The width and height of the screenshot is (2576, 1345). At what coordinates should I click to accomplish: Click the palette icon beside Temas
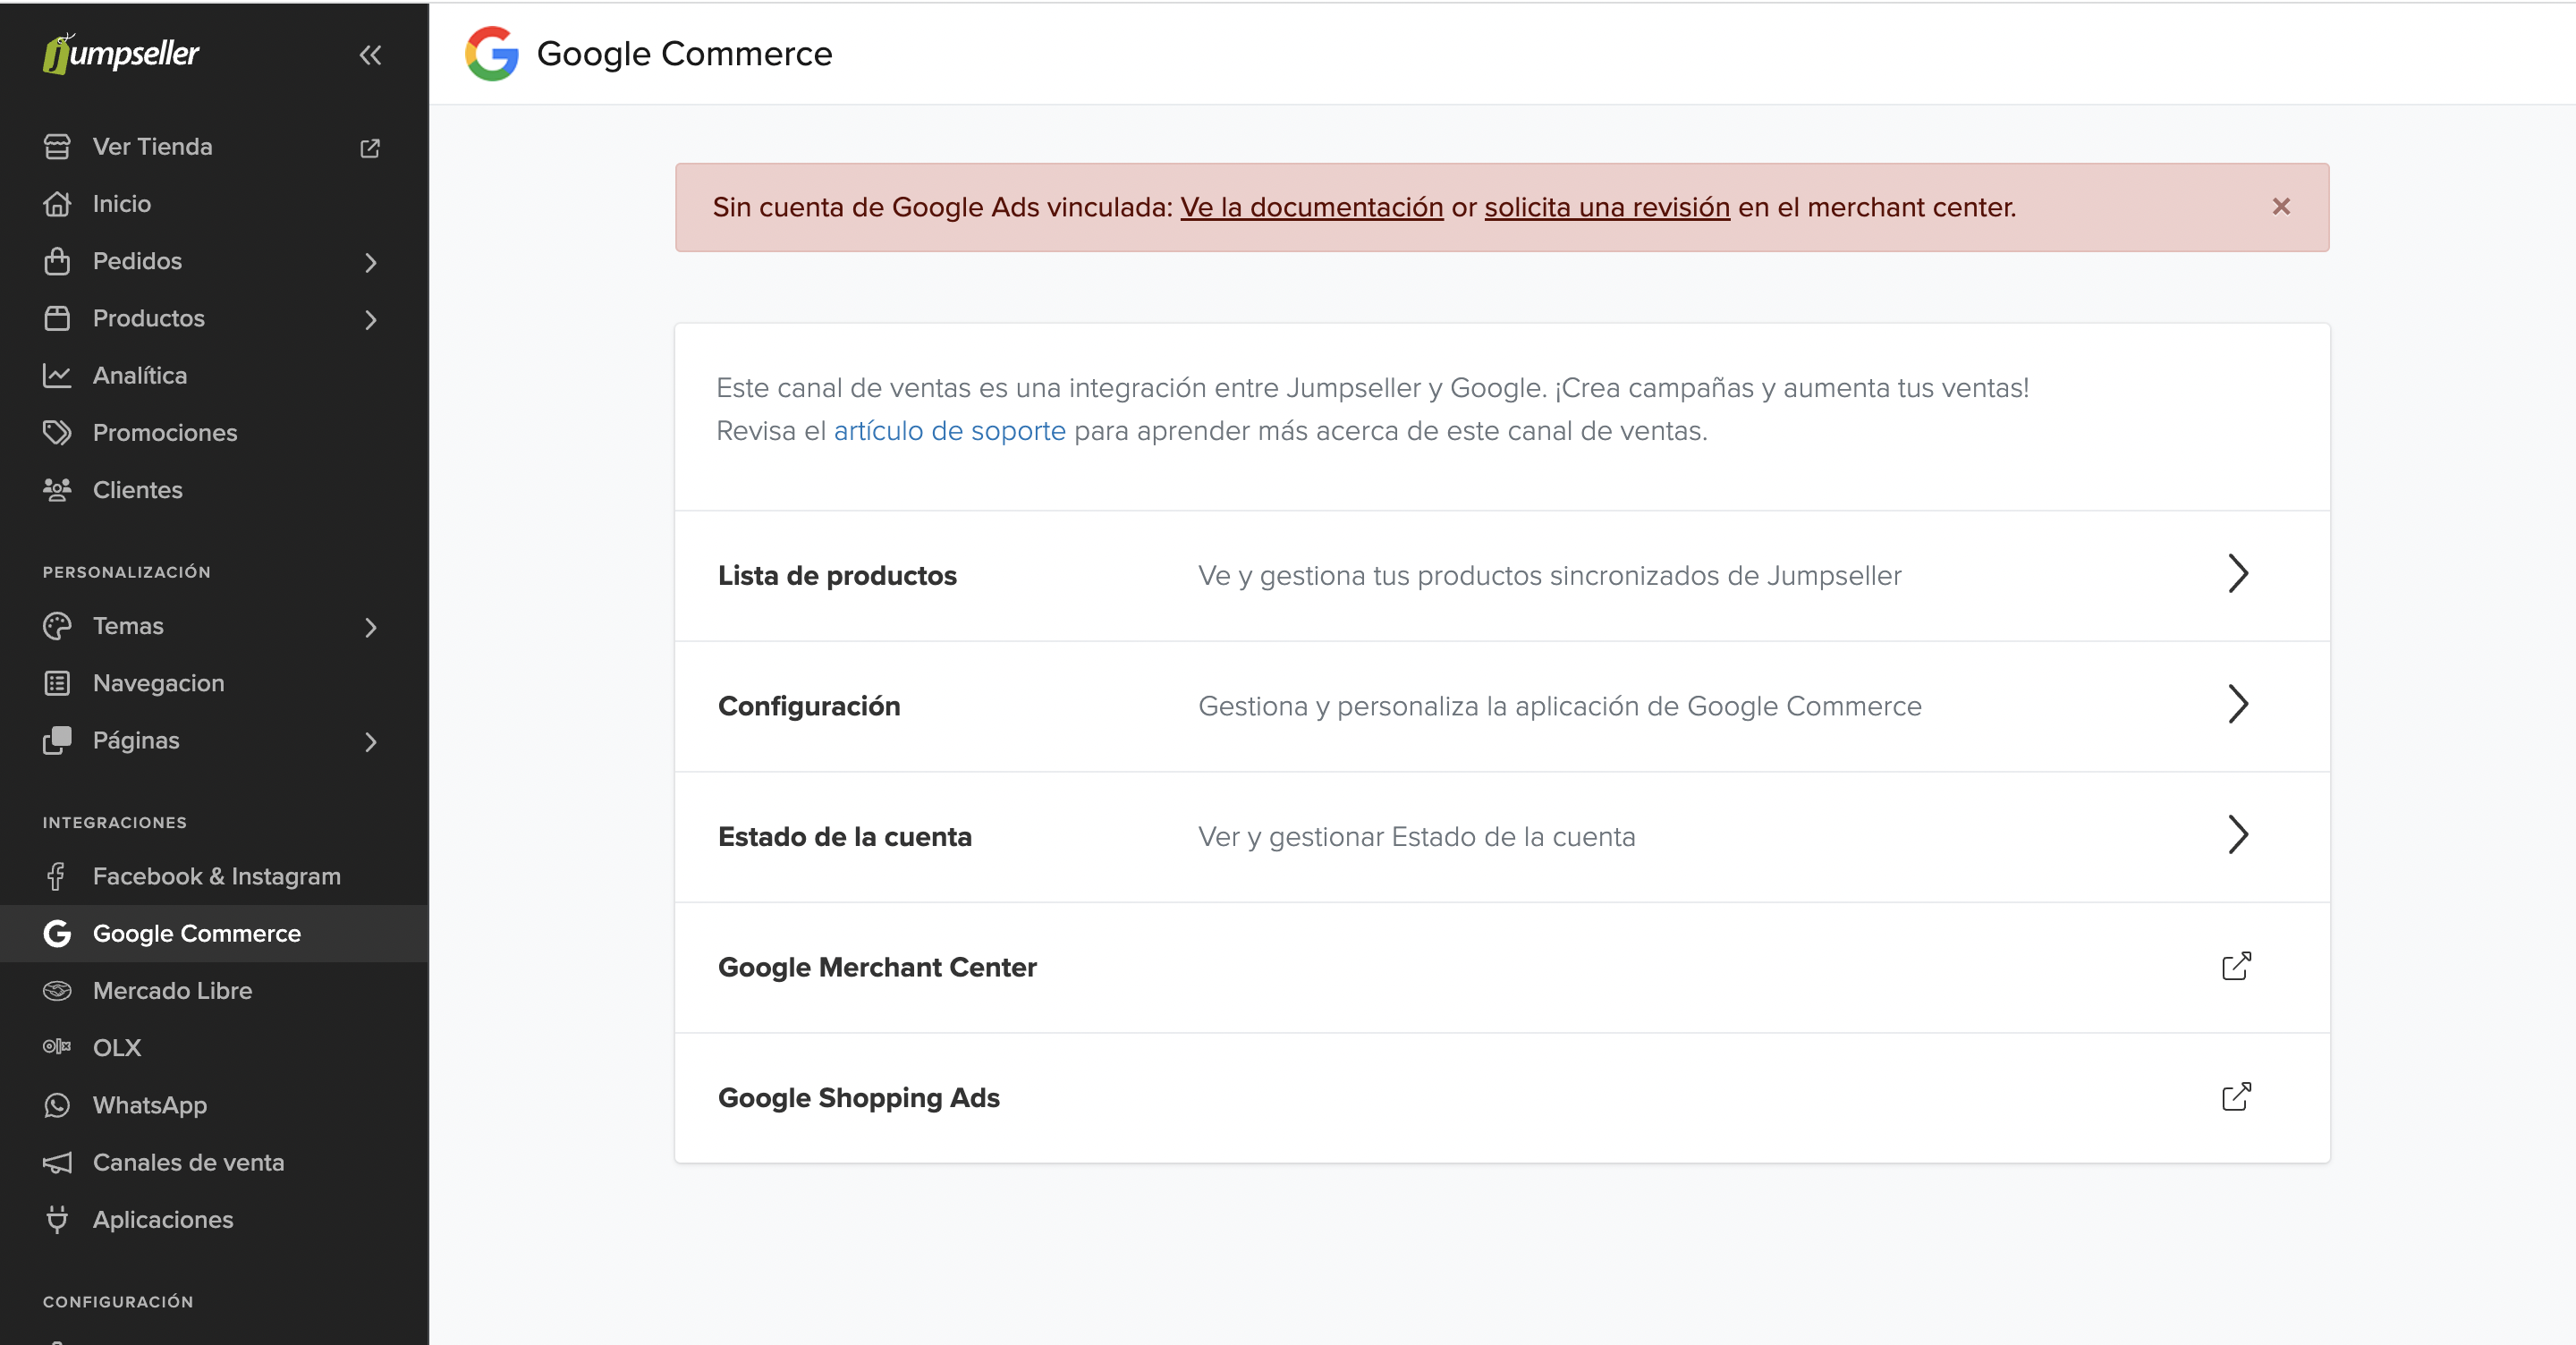coord(57,626)
